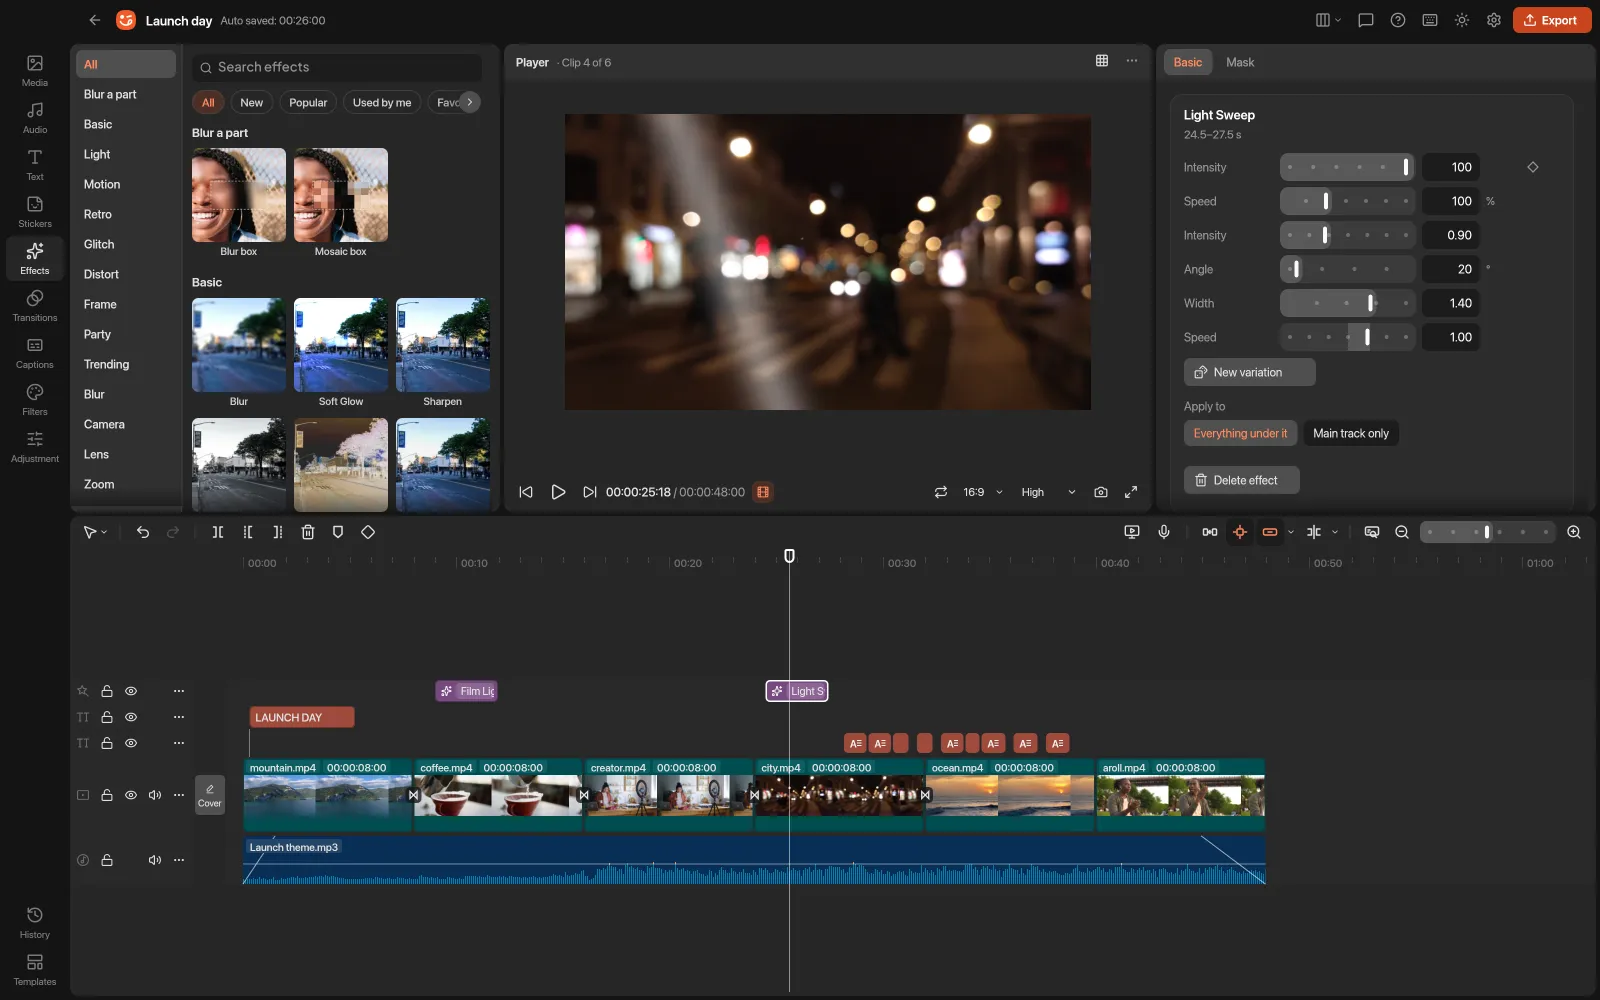Click the Search effects input field
This screenshot has height=1000, width=1600.
click(x=337, y=67)
